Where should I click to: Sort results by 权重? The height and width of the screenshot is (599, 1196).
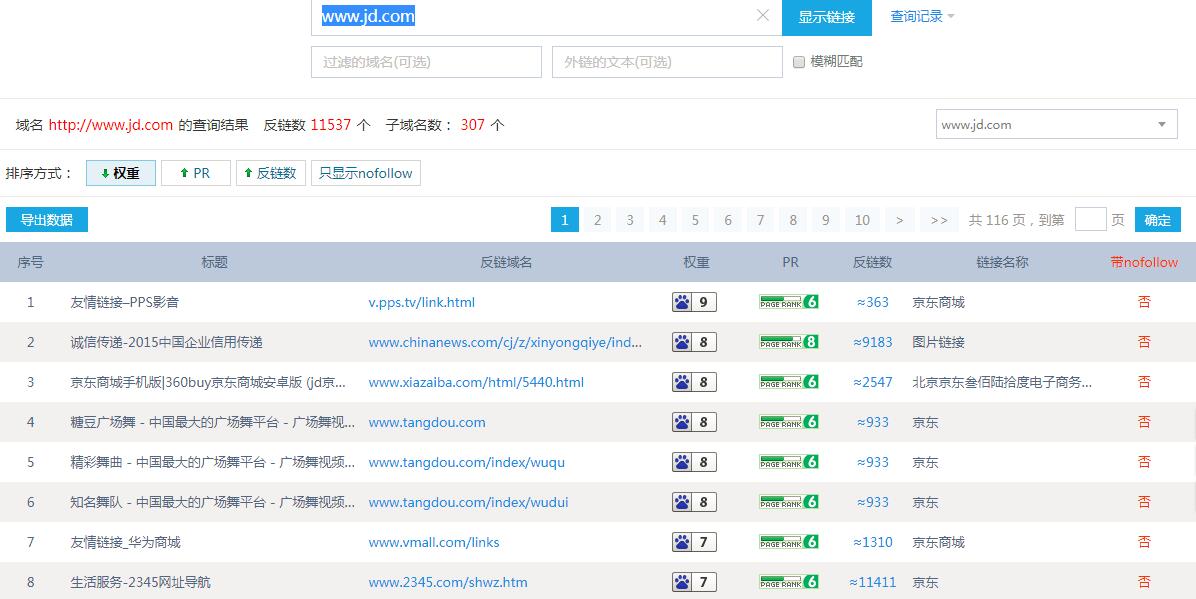point(121,173)
